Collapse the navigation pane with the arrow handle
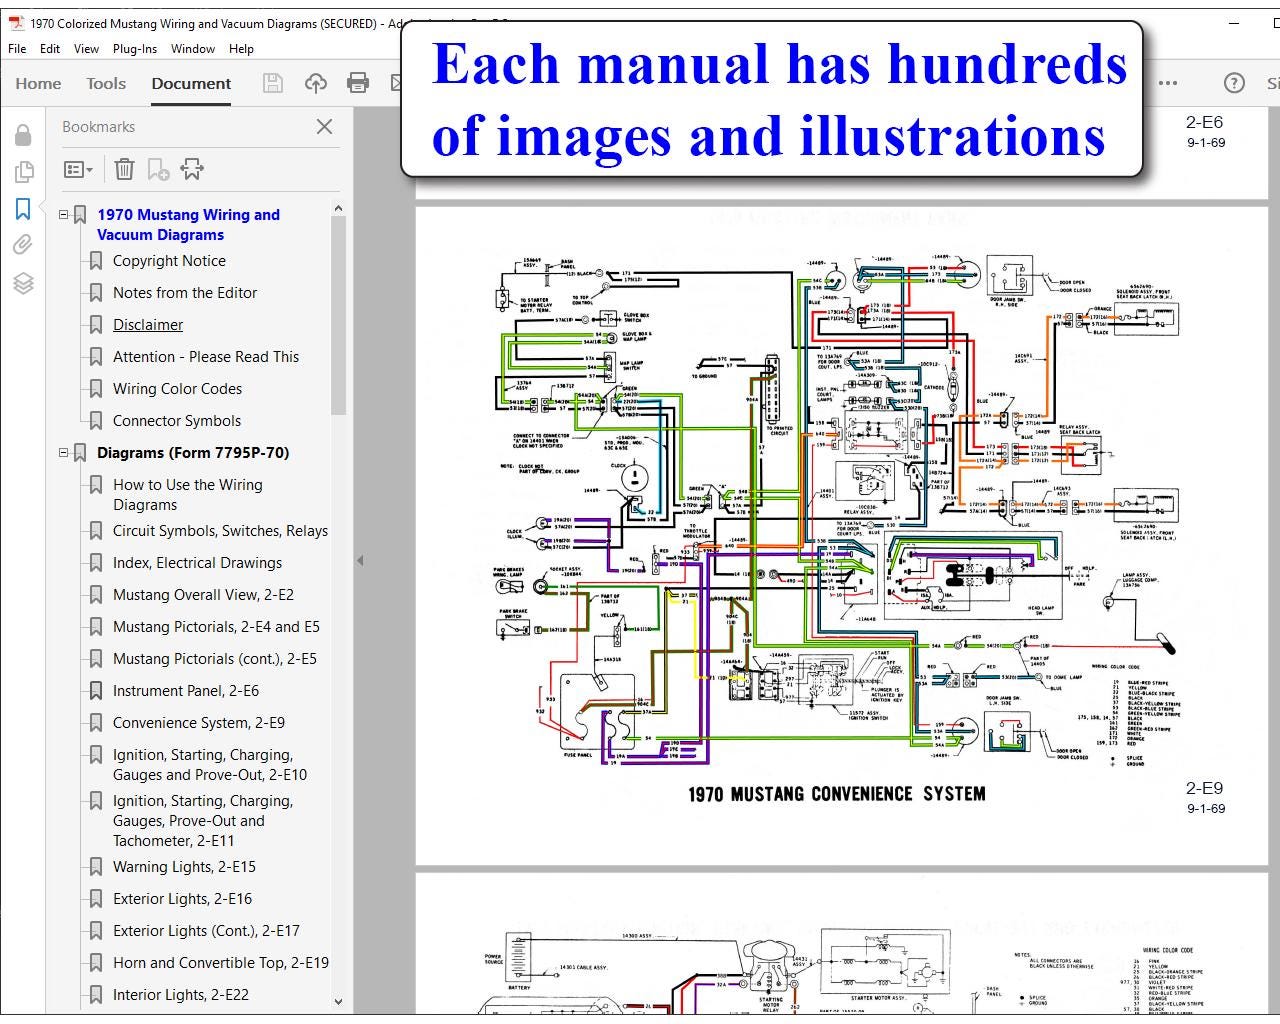The height and width of the screenshot is (1024, 1280). 360,561
